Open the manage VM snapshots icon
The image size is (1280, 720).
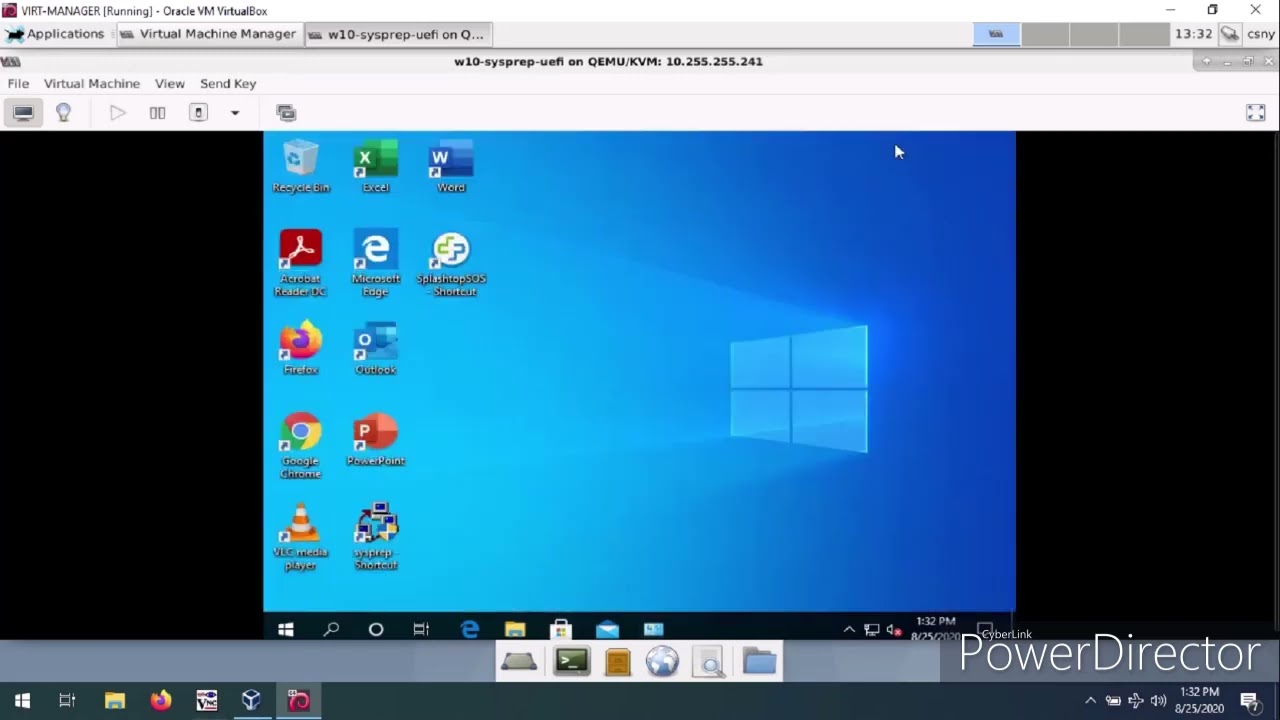[x=286, y=113]
